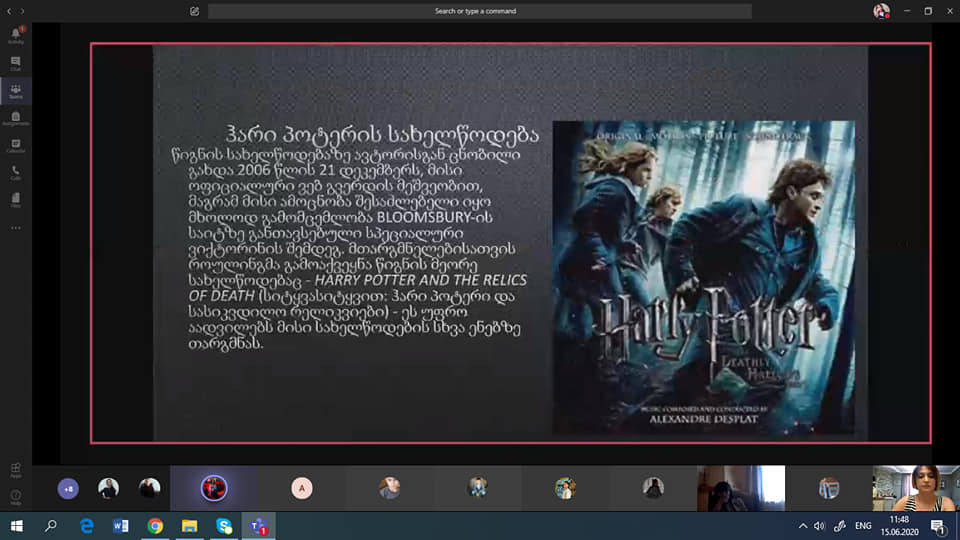The image size is (960, 540).
Task: Click the Teams icon in the taskbar
Action: 258,526
